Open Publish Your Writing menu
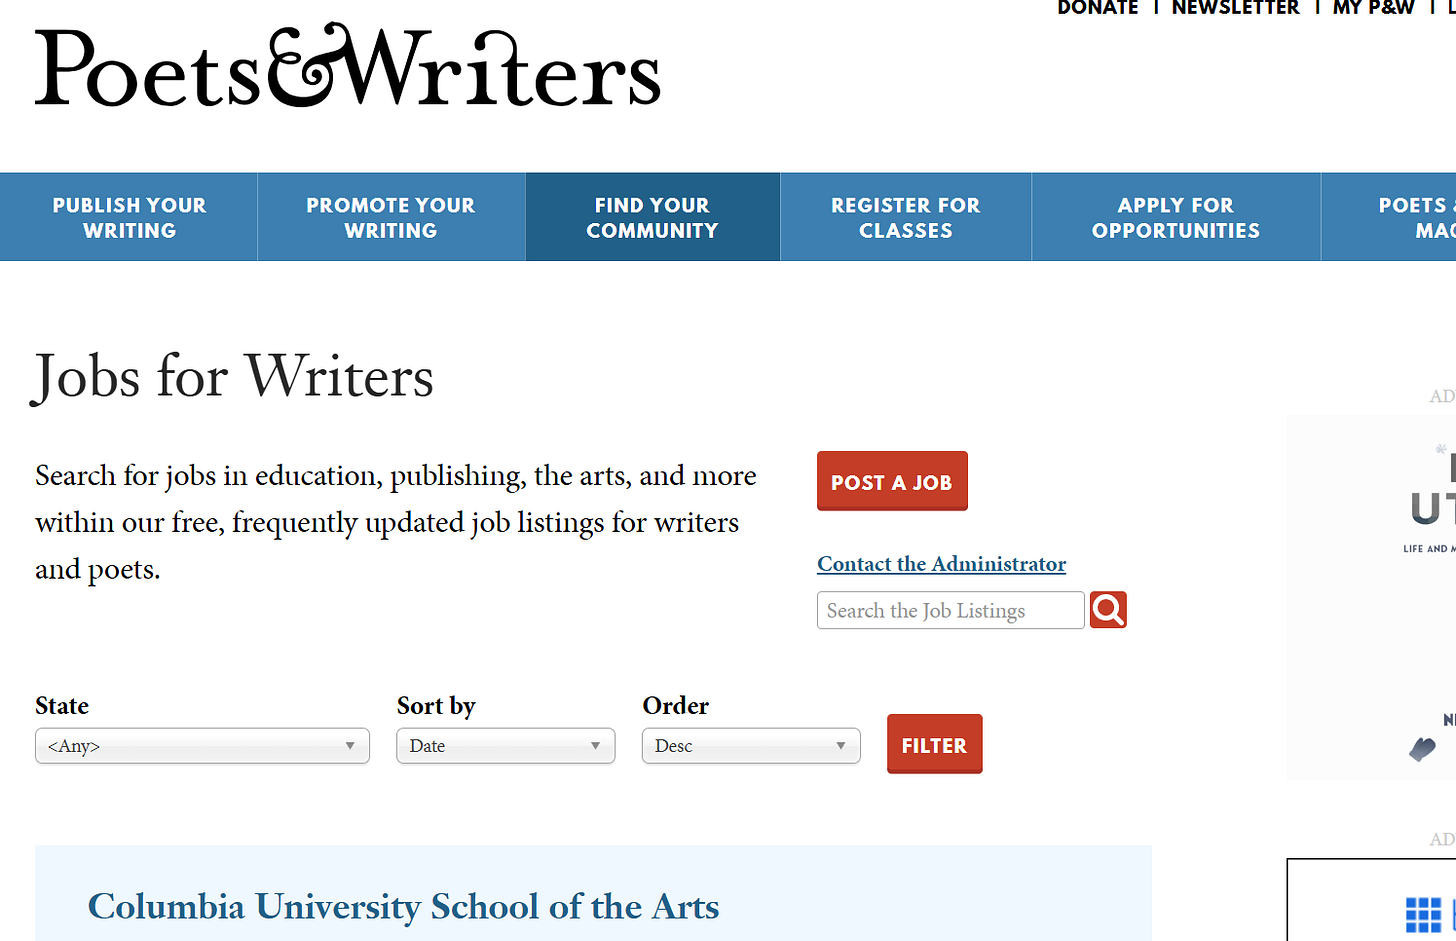The height and width of the screenshot is (941, 1456). click(x=129, y=217)
